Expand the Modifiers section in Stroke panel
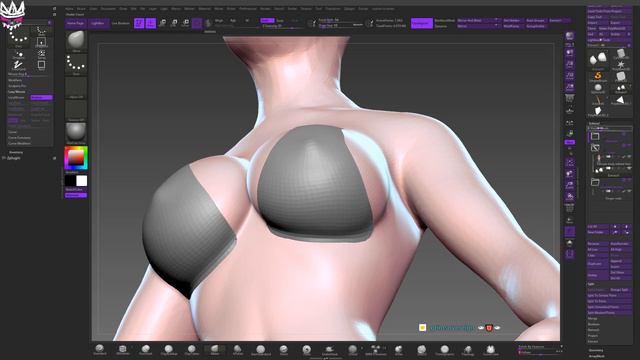640x360 pixels. pos(16,80)
